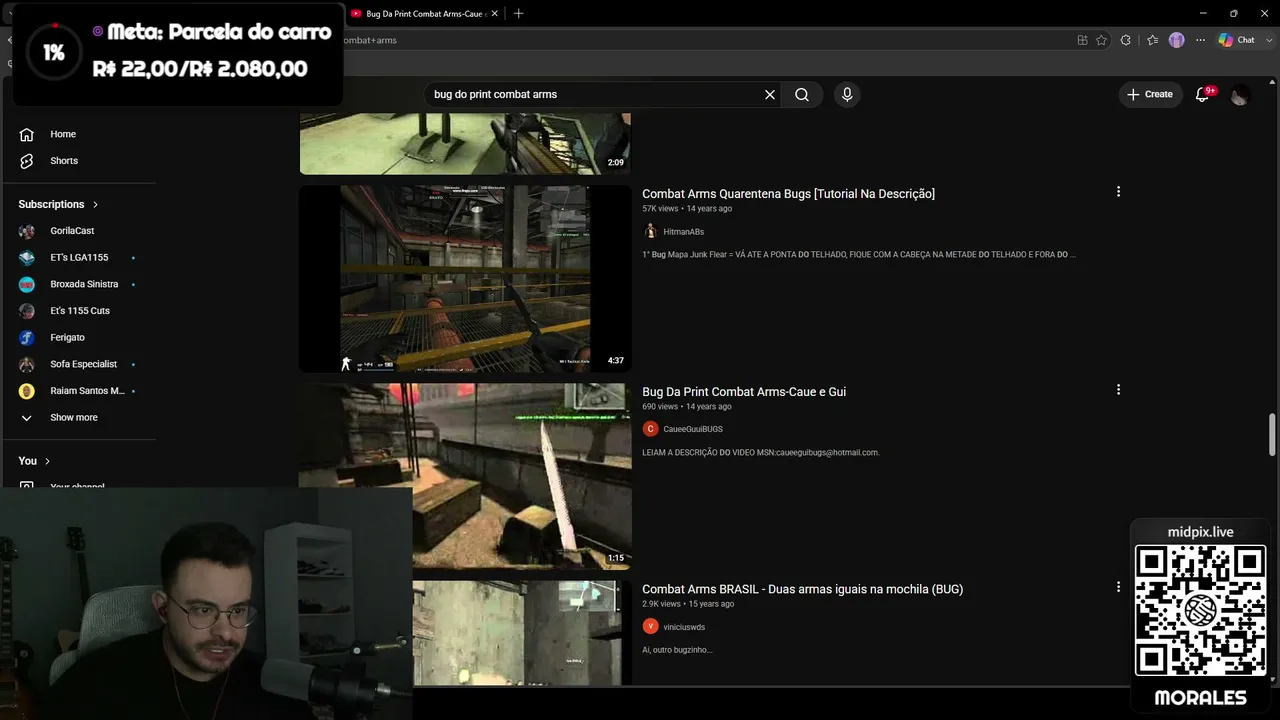
Task: Read the description starting '1° Bug Mapa Junk Flear'
Action: pos(859,255)
